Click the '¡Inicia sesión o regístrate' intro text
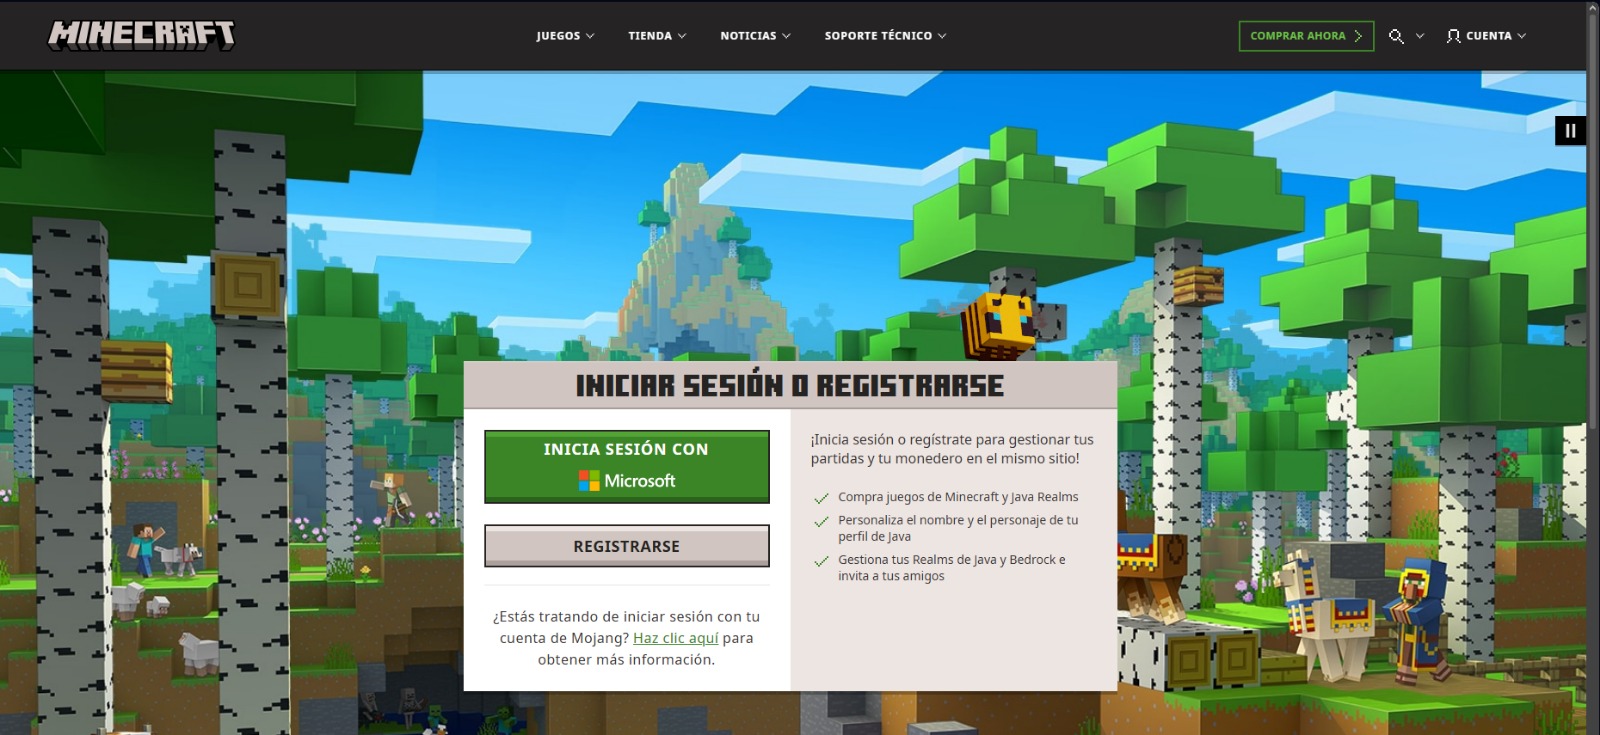The image size is (1600, 735). point(952,449)
